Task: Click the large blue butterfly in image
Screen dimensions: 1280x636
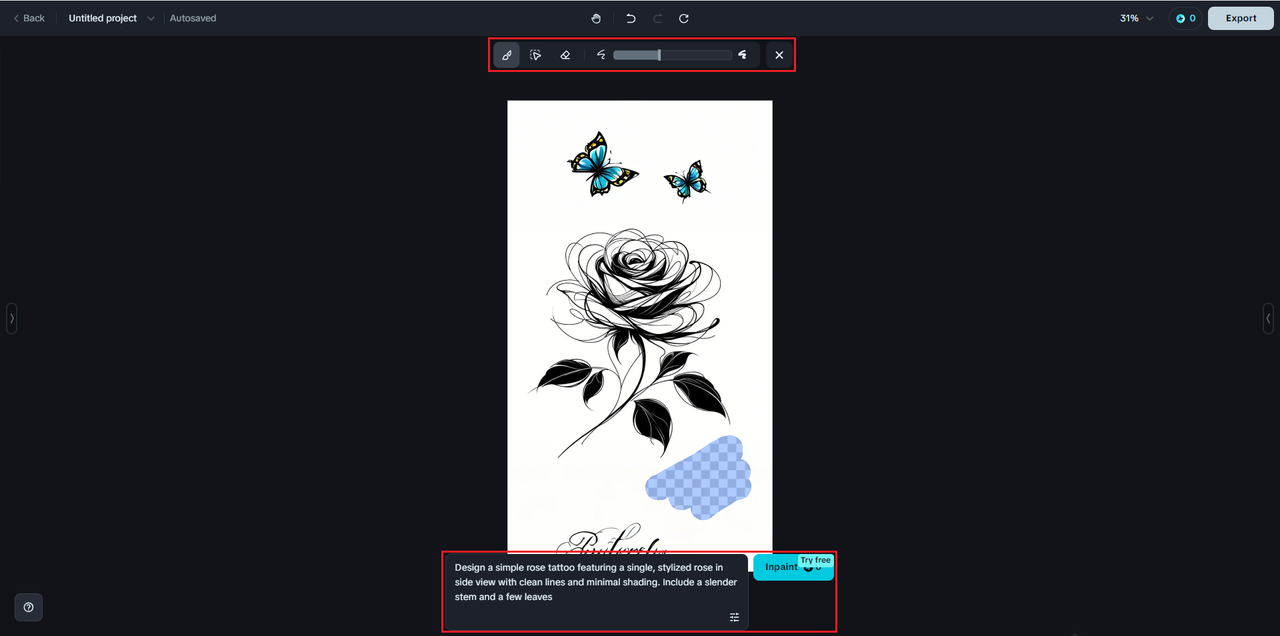Action: click(602, 163)
